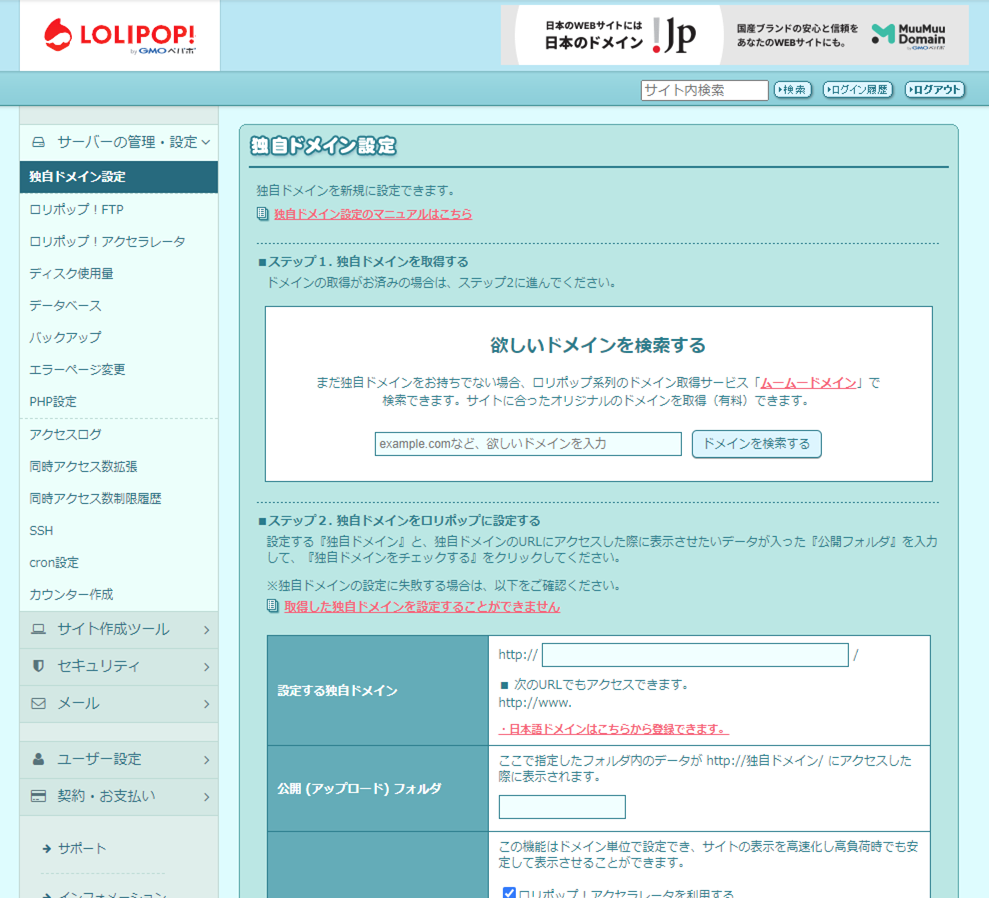Expand the サイト作成ツール section
The width and height of the screenshot is (989, 898).
[110, 631]
